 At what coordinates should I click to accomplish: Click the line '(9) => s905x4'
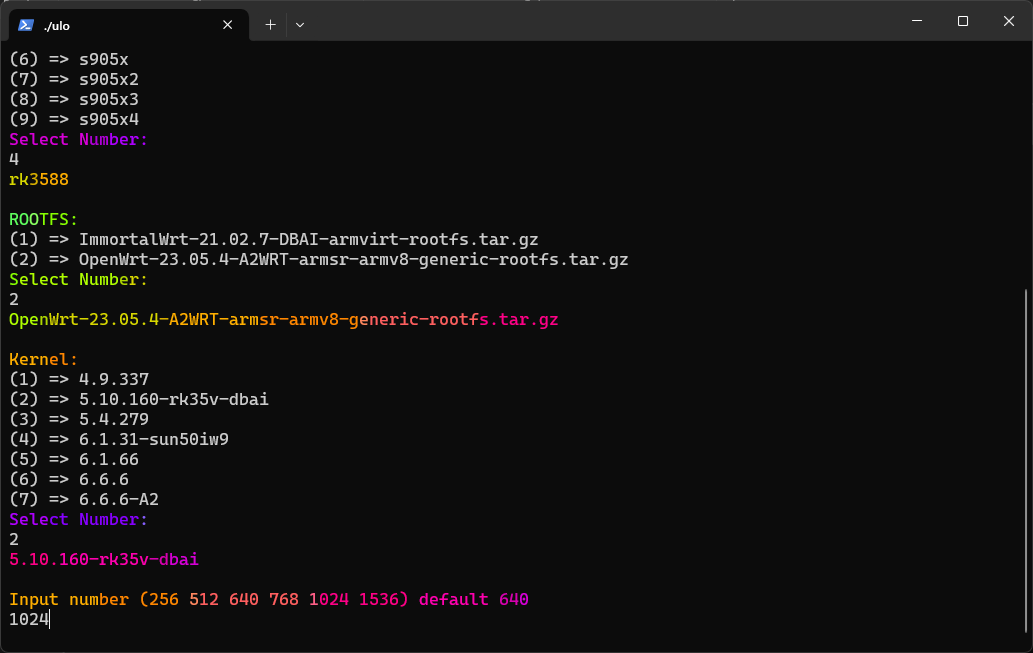click(74, 119)
